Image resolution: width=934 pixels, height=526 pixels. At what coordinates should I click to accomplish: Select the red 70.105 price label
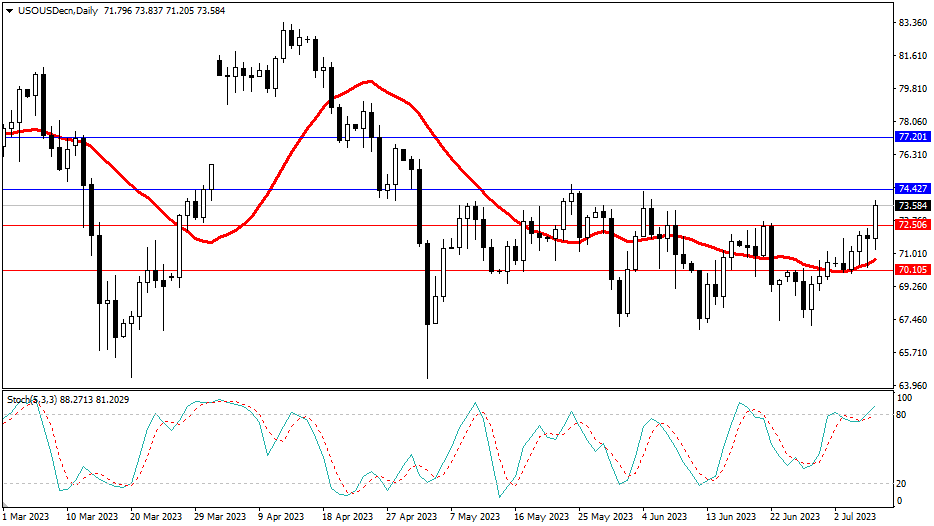914,270
